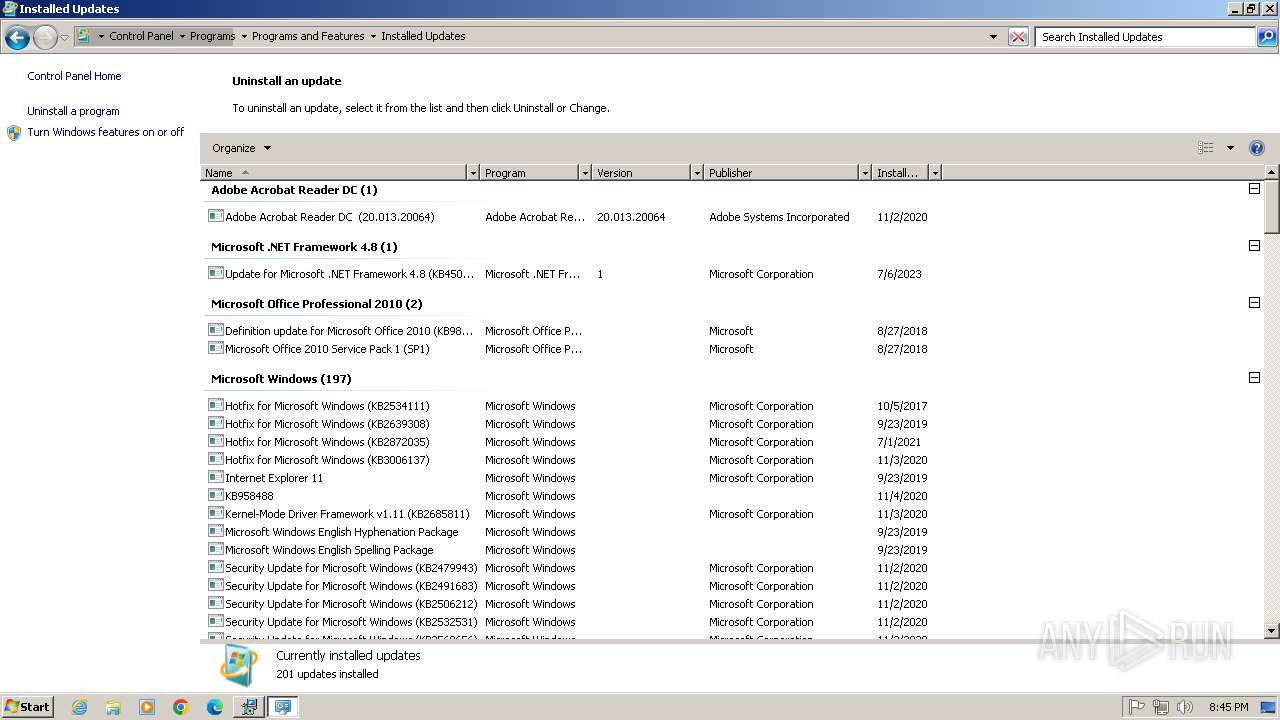Open Windows Media Player from the taskbar
The height and width of the screenshot is (720, 1280).
pyautogui.click(x=147, y=707)
